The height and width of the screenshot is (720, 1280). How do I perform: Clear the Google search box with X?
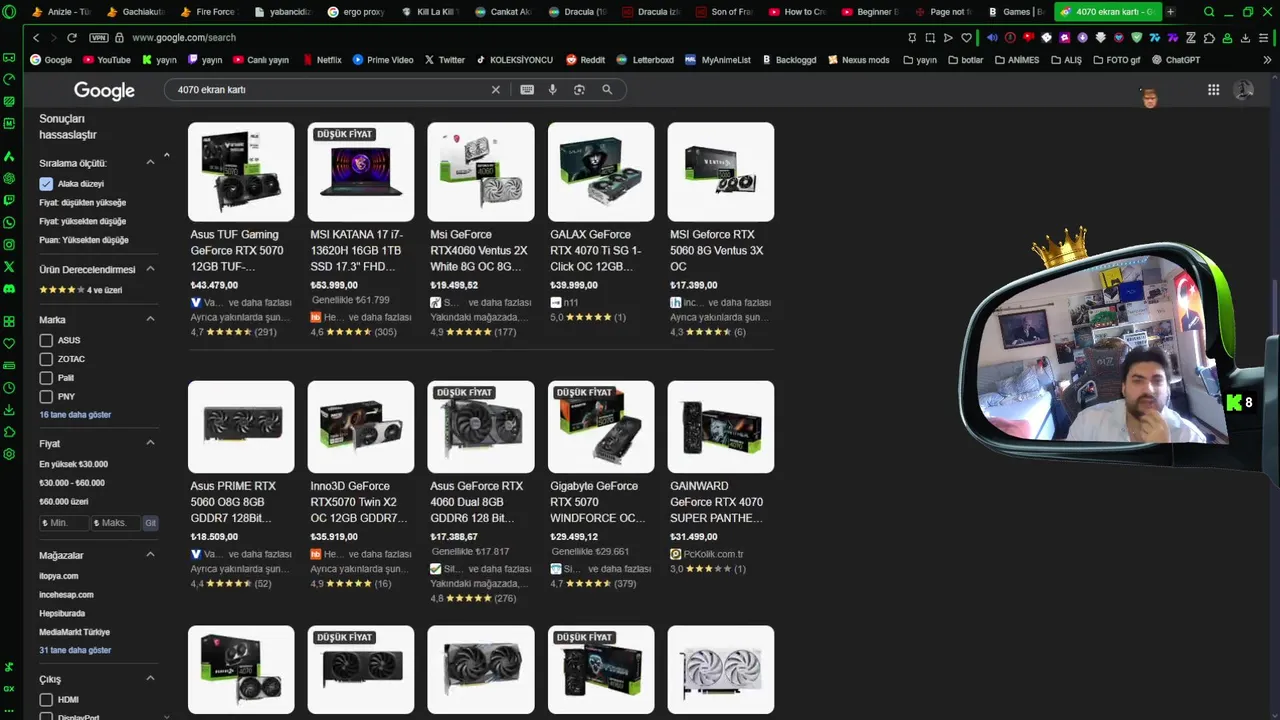(495, 89)
